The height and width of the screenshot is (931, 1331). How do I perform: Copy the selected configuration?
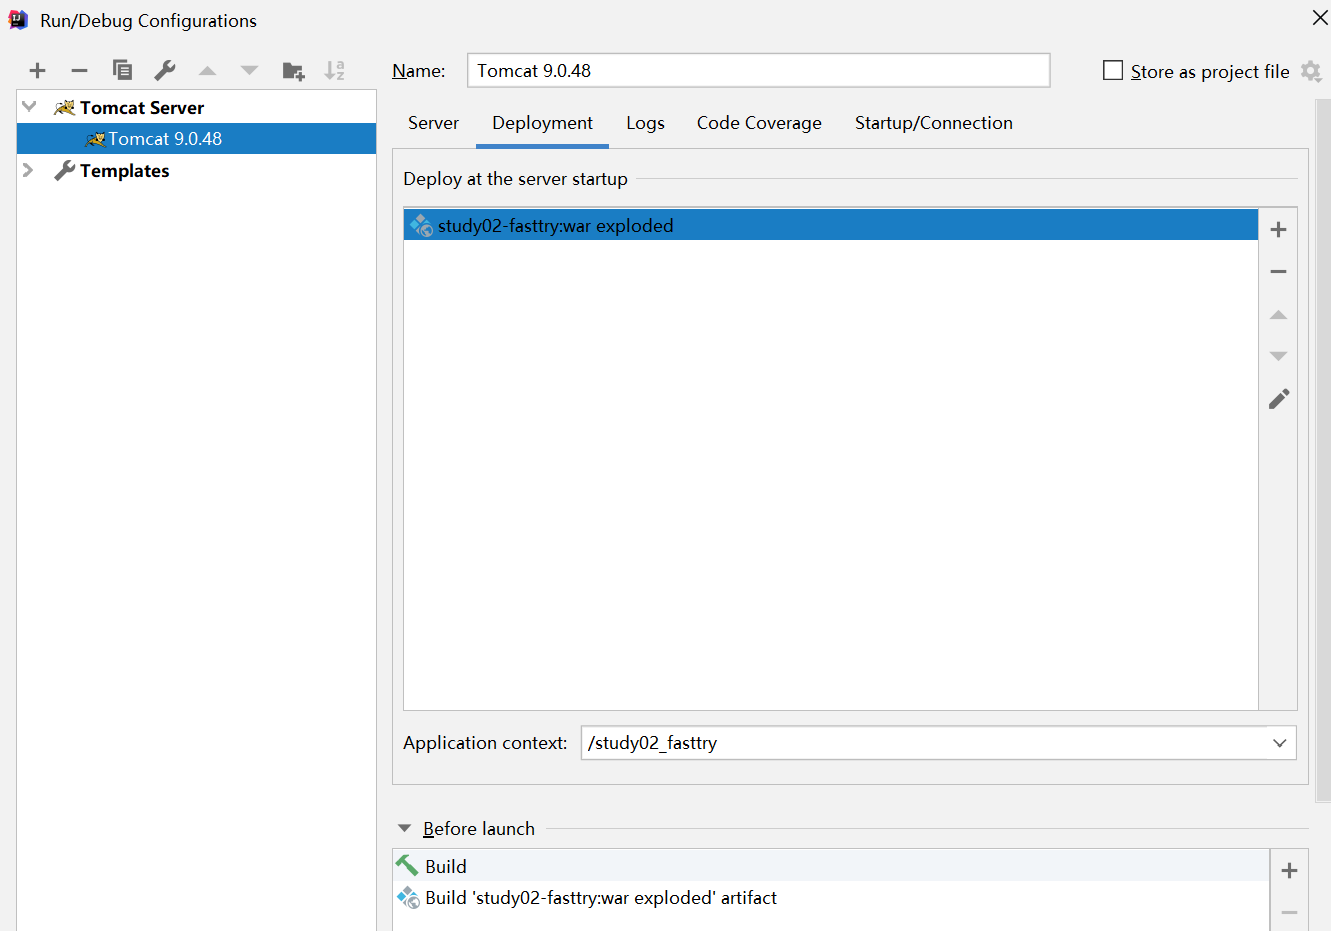coord(122,70)
